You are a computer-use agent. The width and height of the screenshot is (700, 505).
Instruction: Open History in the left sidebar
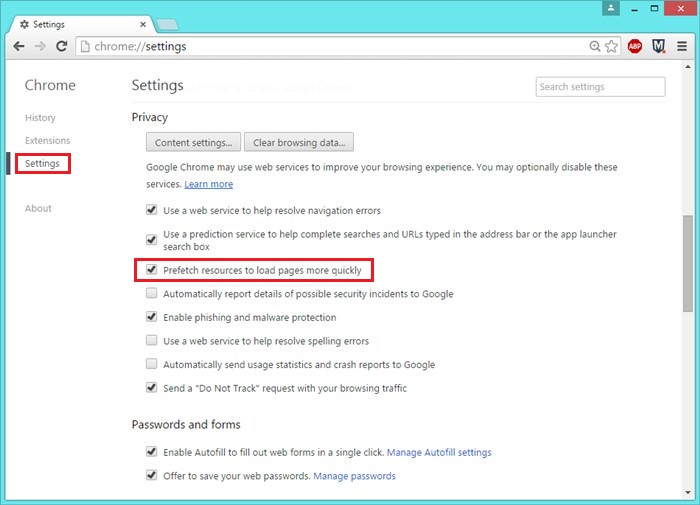click(41, 118)
